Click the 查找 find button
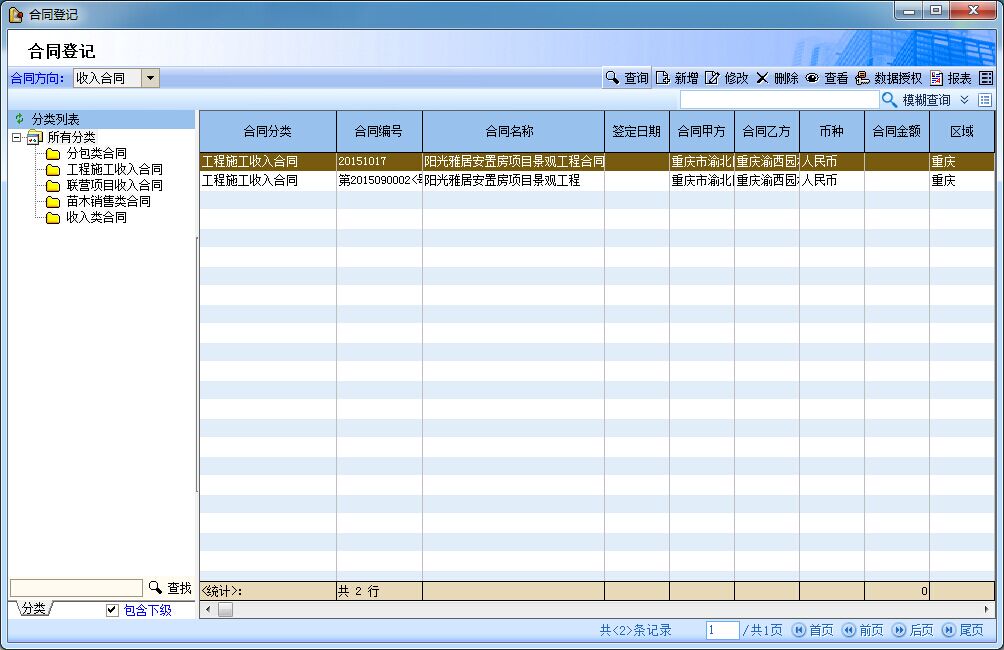 click(170, 588)
